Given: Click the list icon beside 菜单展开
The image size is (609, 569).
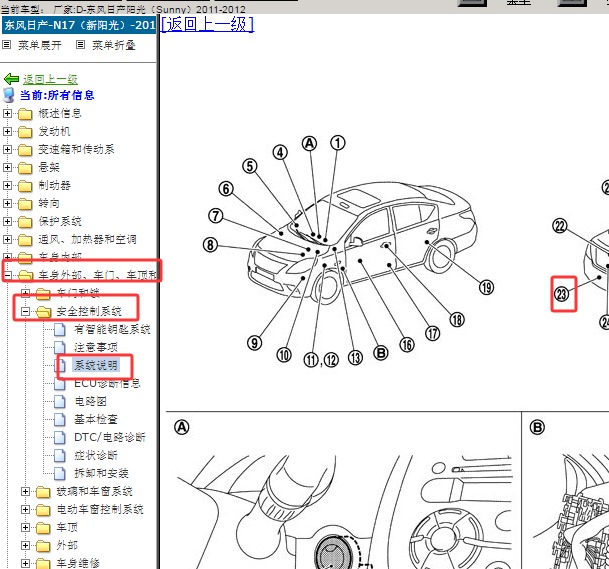Looking at the screenshot, I should [6, 45].
